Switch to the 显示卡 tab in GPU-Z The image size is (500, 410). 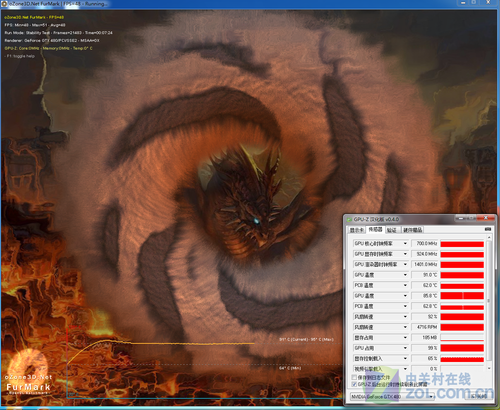357,230
